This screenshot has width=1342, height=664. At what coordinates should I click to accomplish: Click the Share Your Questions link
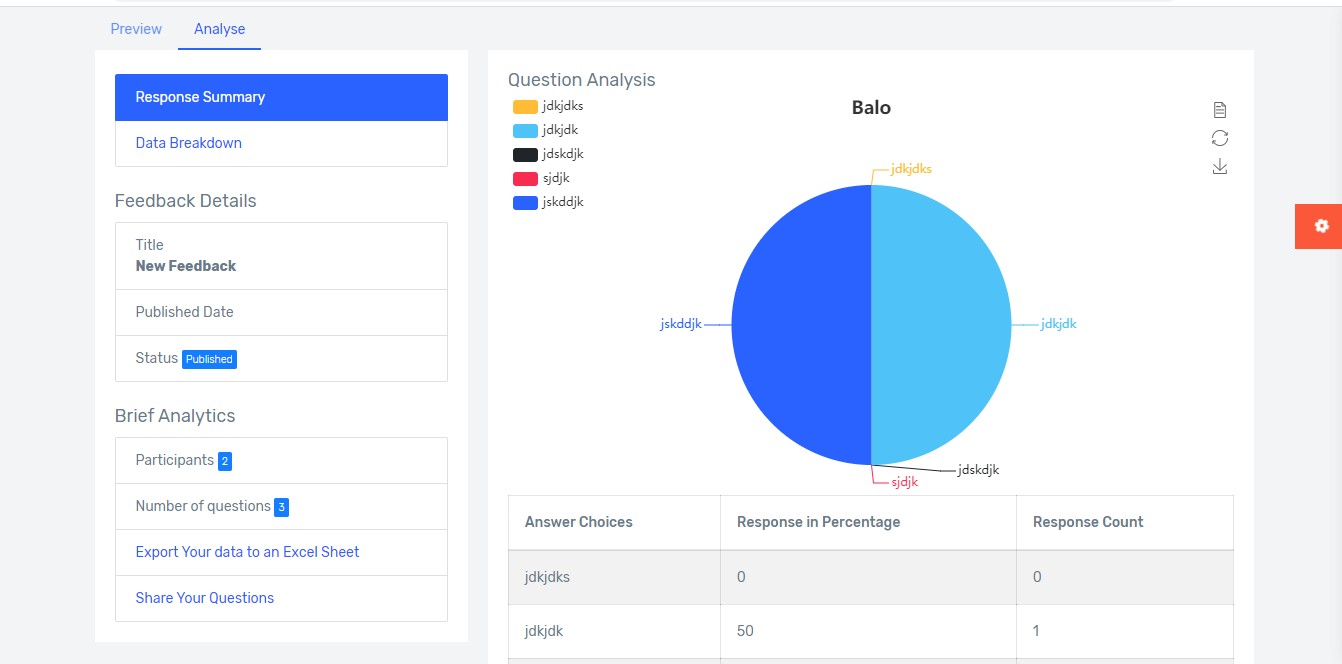[205, 598]
